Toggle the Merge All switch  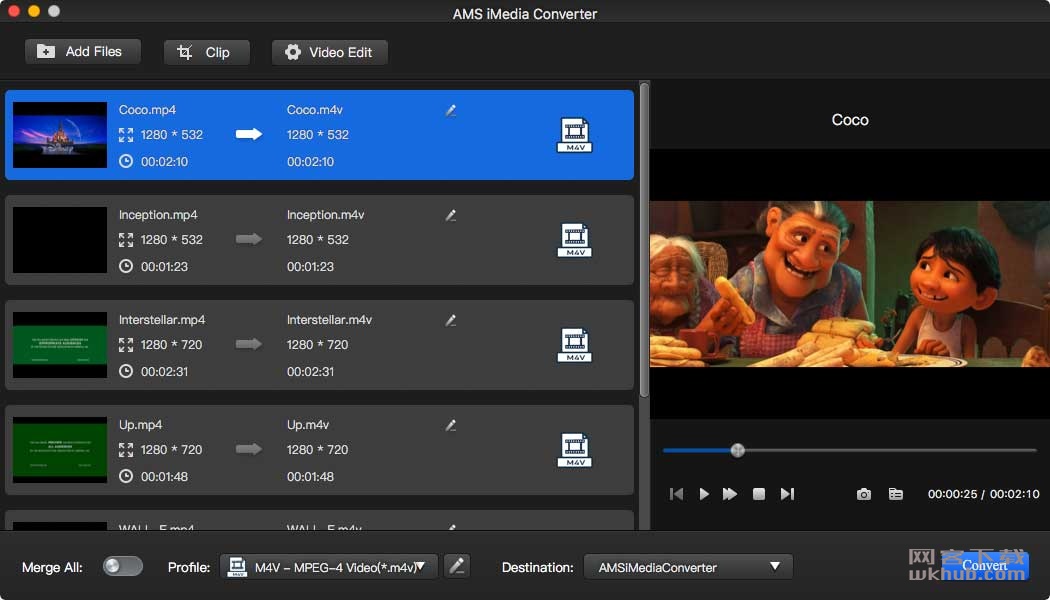click(123, 567)
